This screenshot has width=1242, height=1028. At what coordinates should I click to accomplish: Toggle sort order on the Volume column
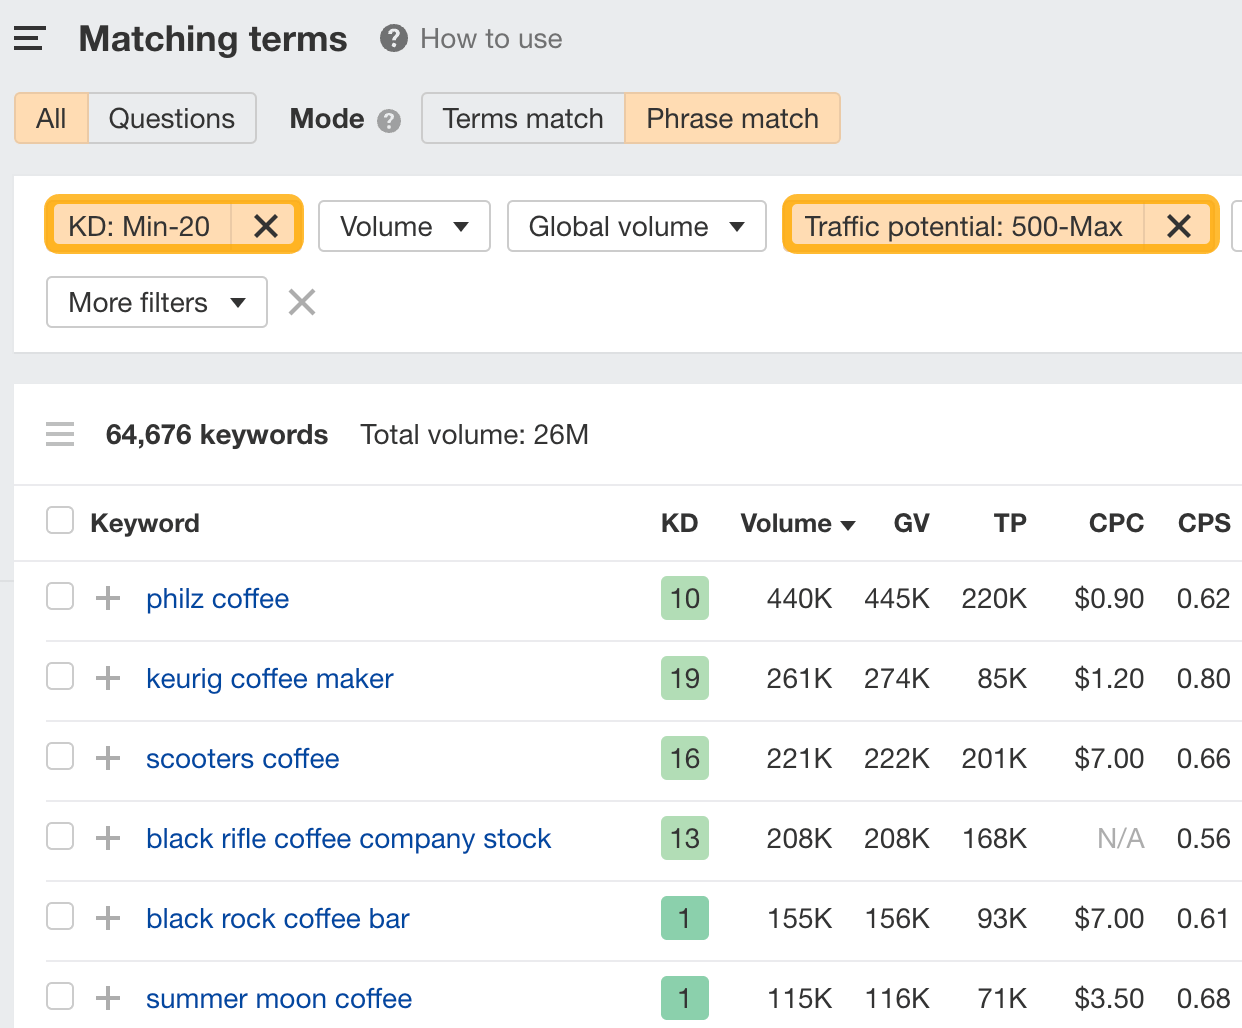coord(797,523)
